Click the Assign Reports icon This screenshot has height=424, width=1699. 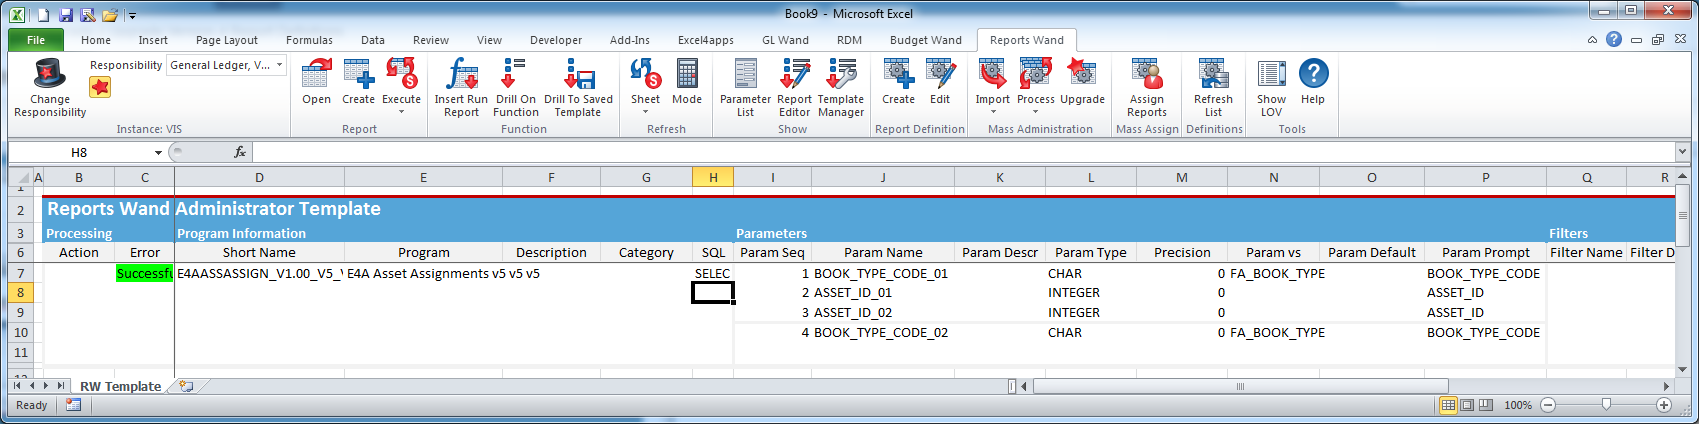(x=1146, y=74)
